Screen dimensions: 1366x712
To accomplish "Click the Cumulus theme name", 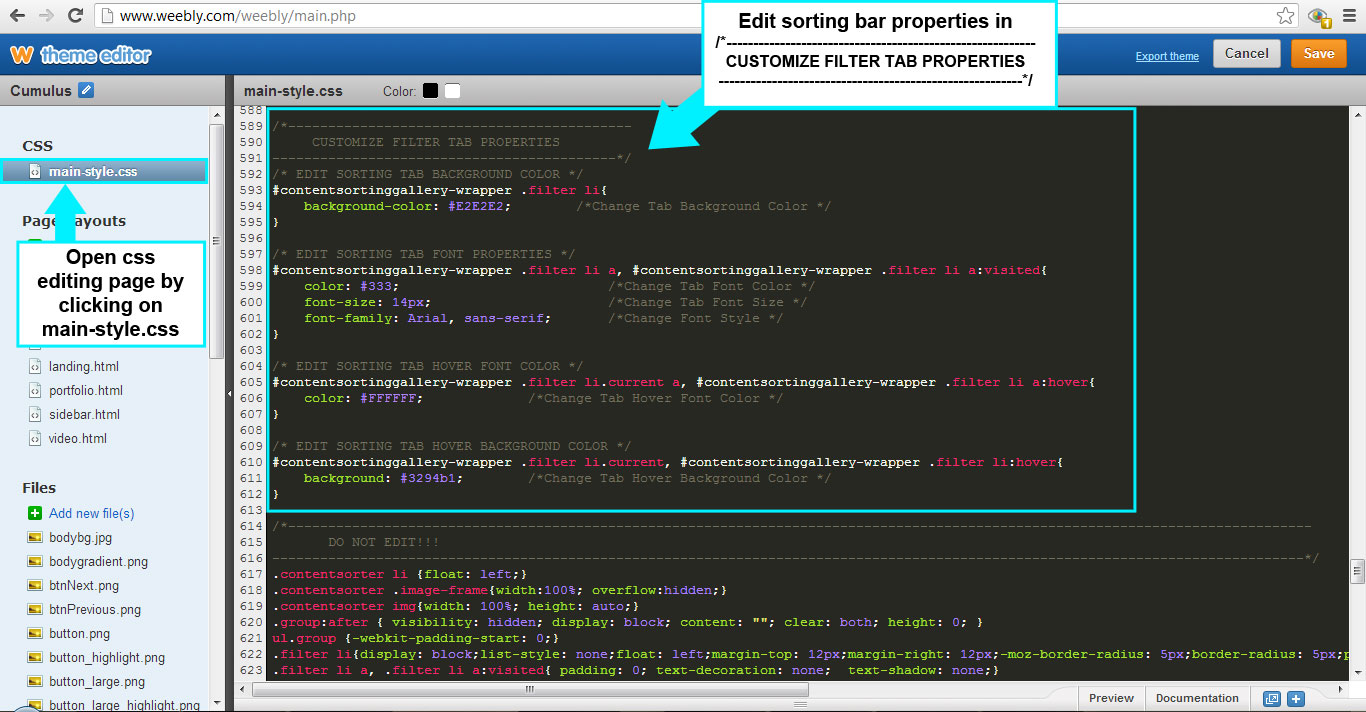I will tap(41, 90).
